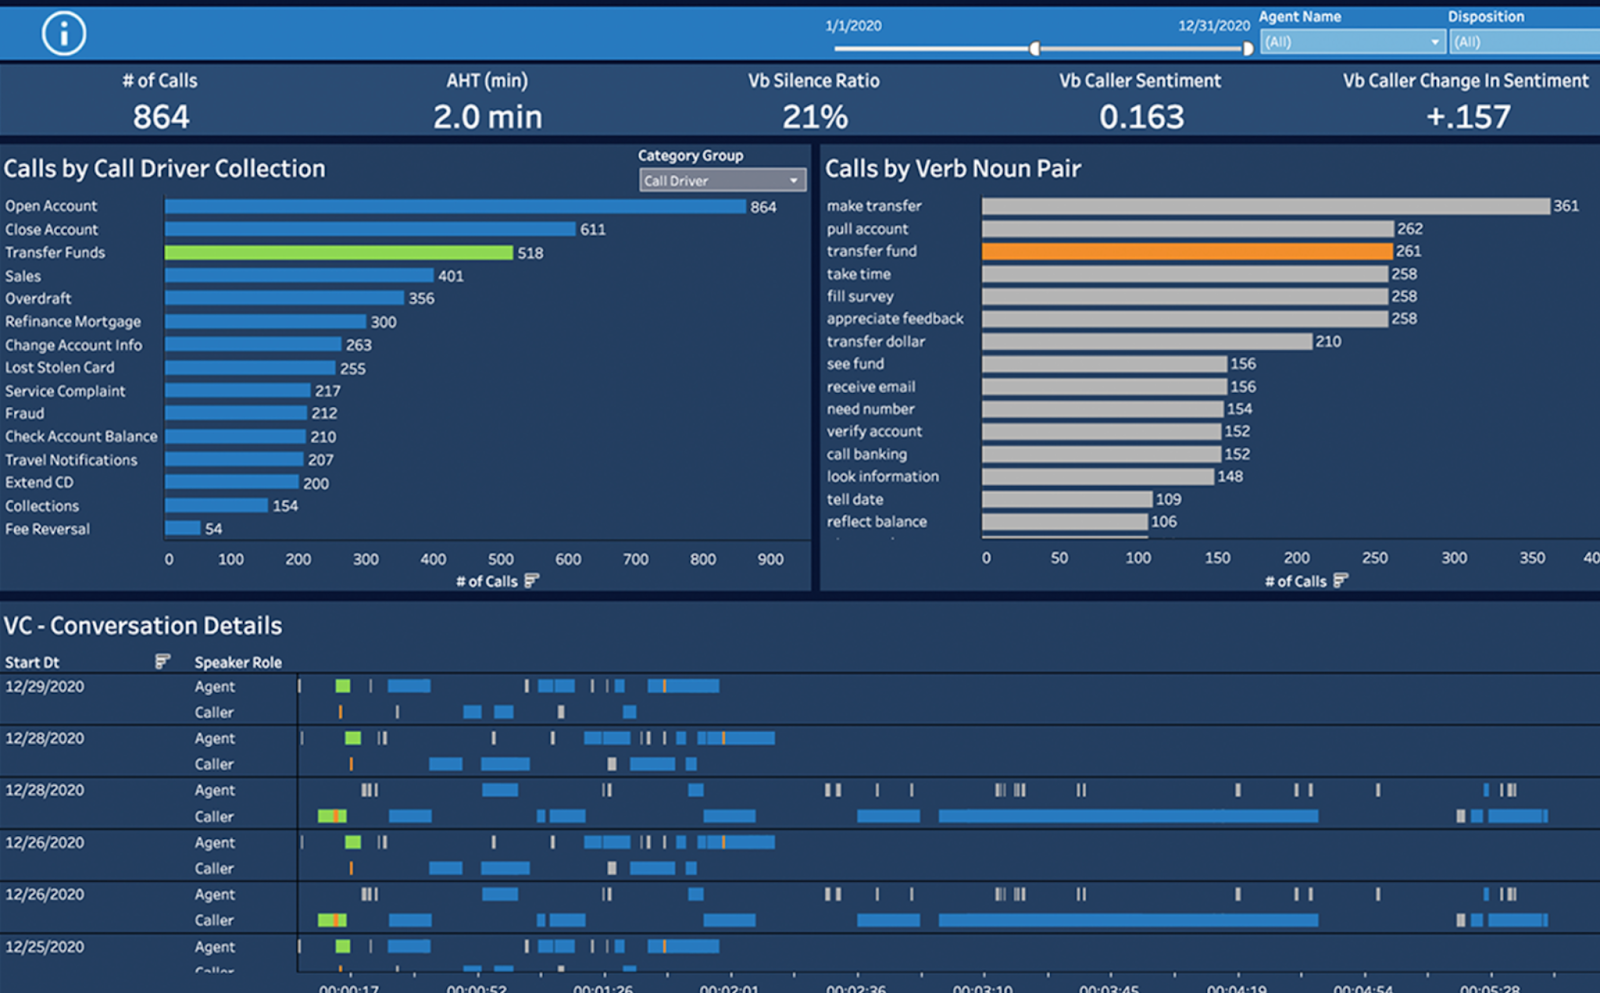Click the pull account verb noun label
1600x993 pixels.
click(x=867, y=229)
